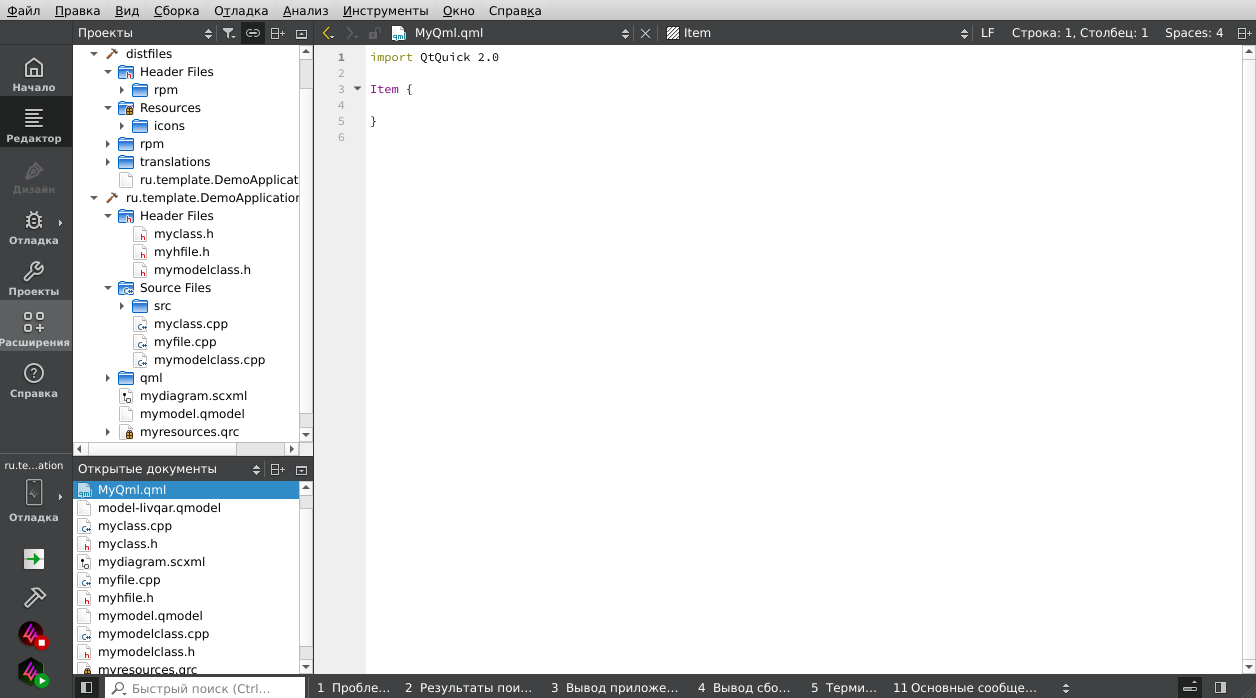Open the MyQml.qml document dropdown
This screenshot has height=698, width=1256.
[x=625, y=33]
